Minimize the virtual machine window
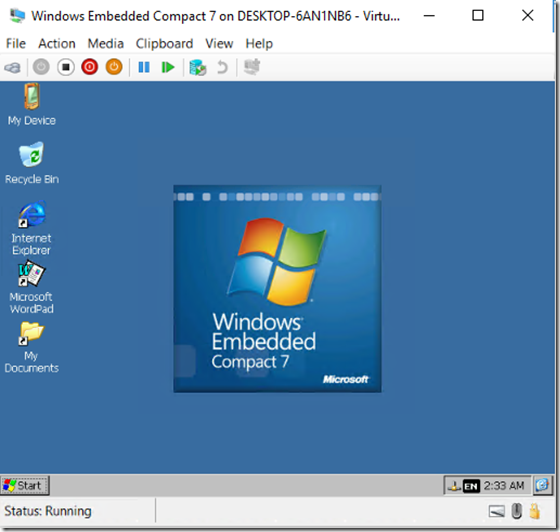 pos(429,15)
